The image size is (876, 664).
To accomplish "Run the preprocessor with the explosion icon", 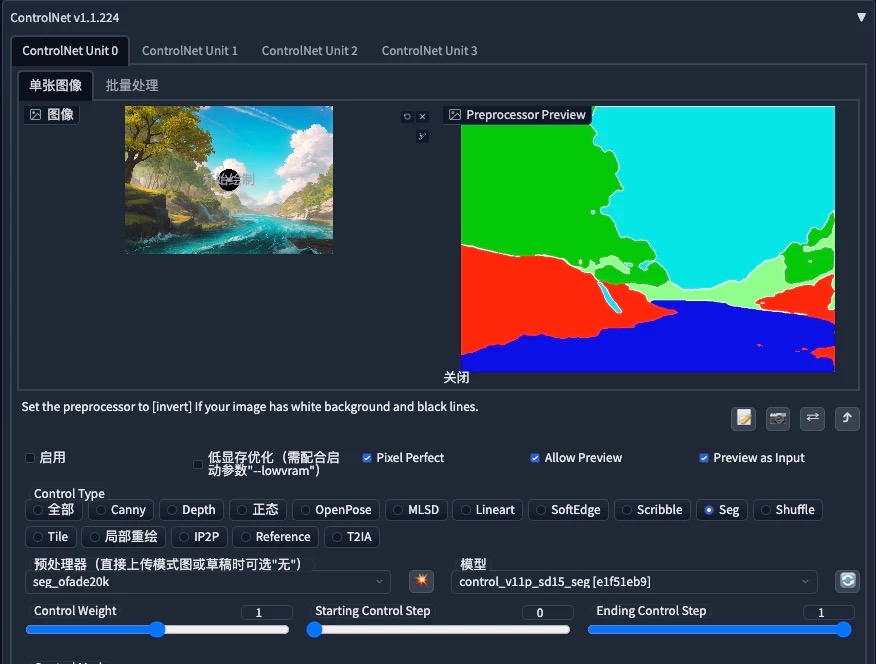I will 420,581.
